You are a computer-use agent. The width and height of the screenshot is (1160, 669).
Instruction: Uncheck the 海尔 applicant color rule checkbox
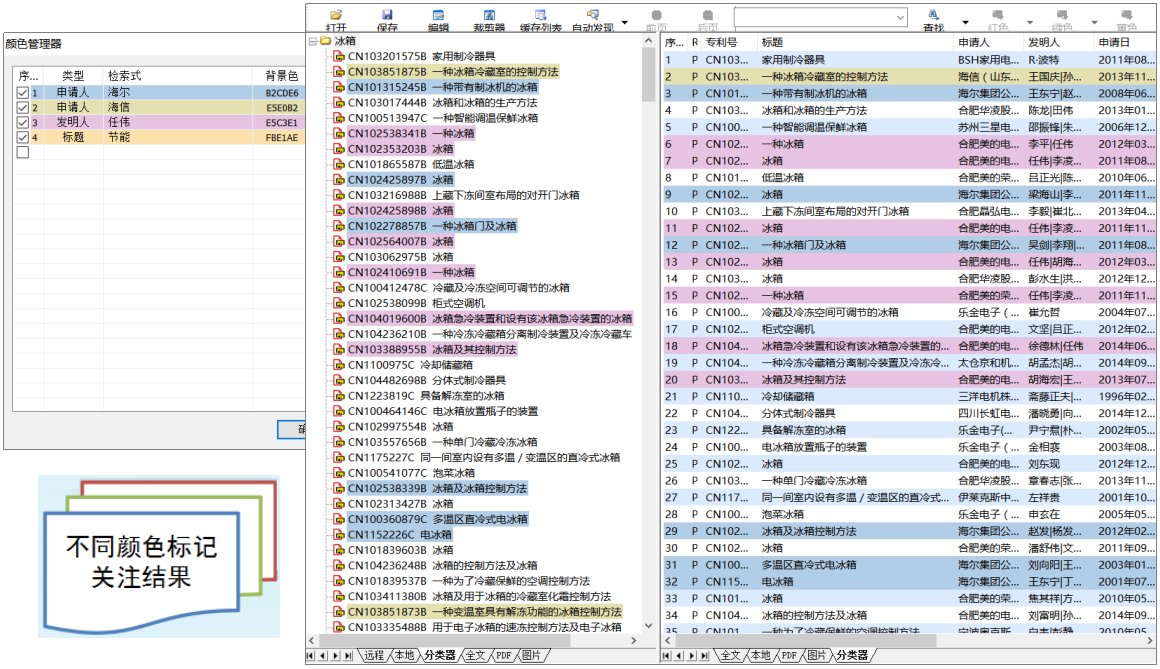23,93
